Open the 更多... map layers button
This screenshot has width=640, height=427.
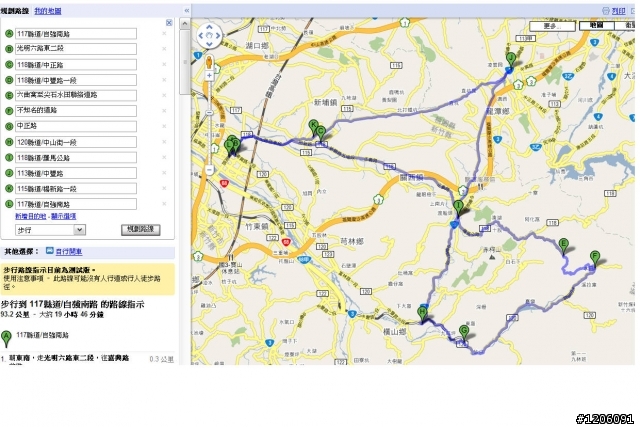(x=553, y=26)
